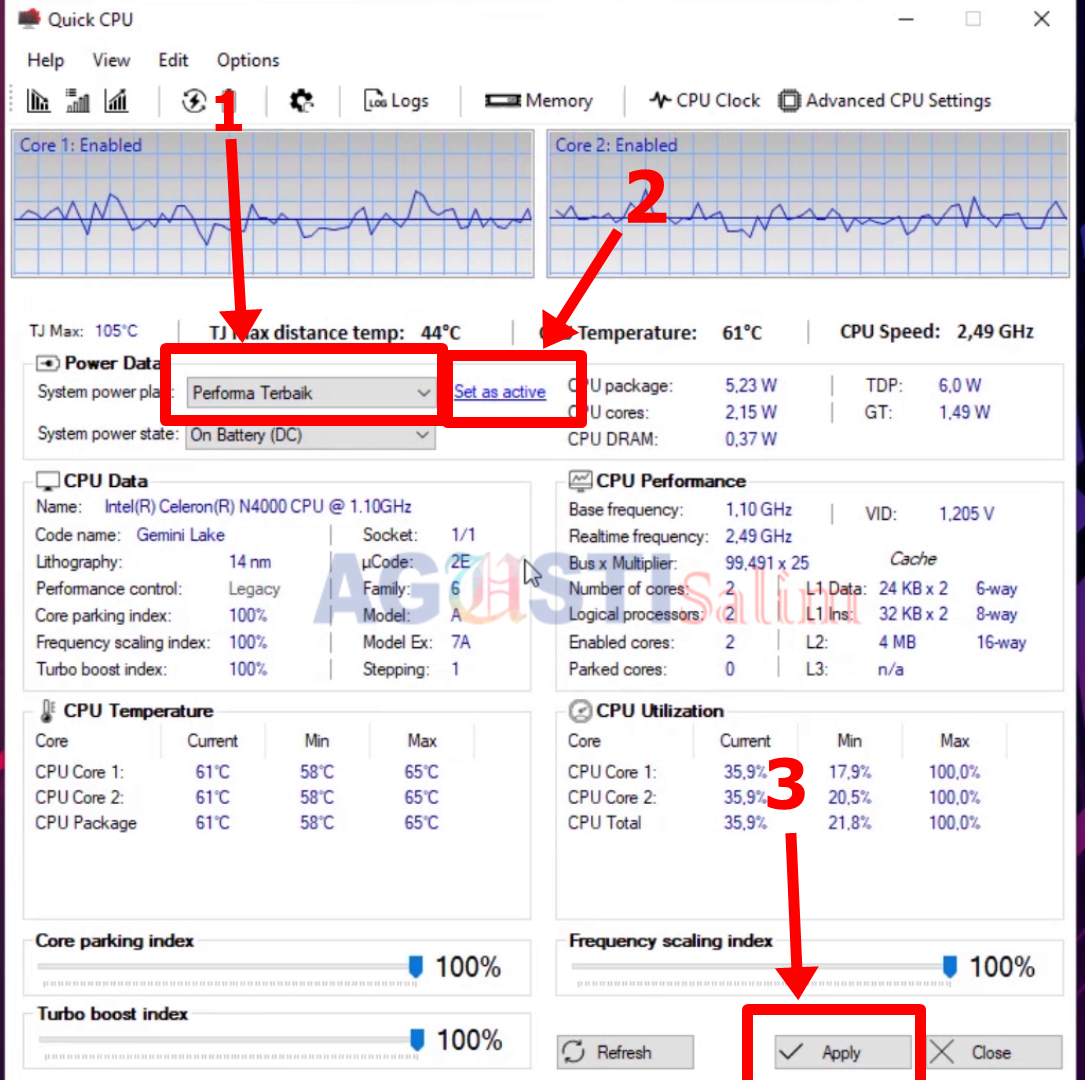Click the Model Ex value 7A
Screen dimensions: 1085x1080
tap(460, 643)
